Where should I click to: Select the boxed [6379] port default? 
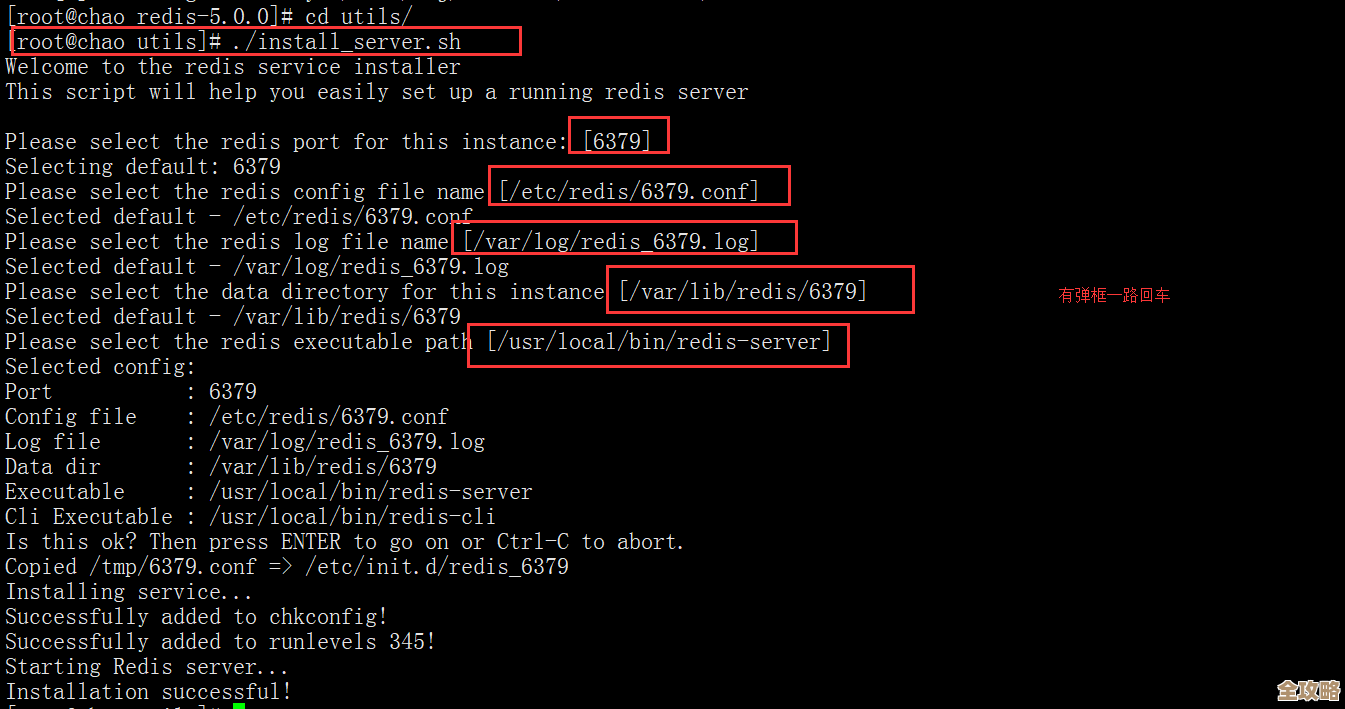(617, 141)
